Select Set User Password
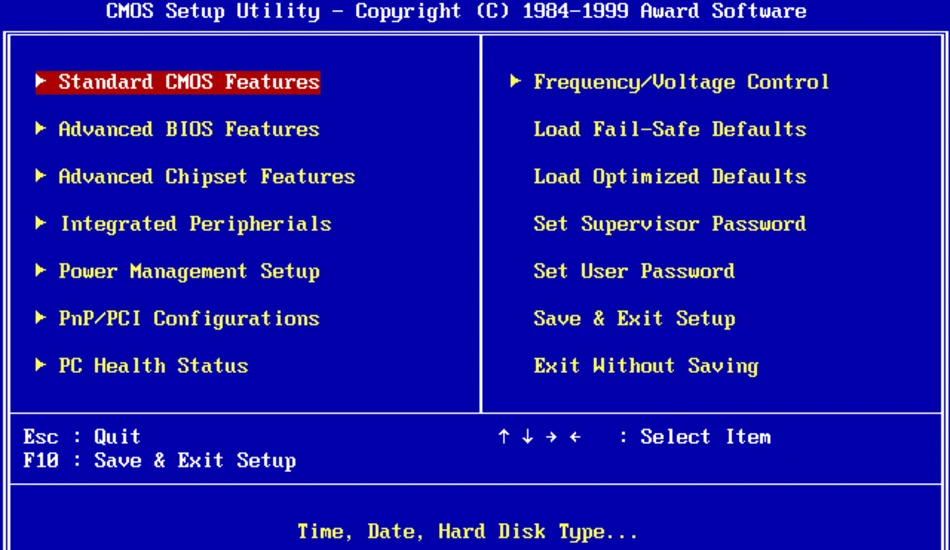This screenshot has width=950, height=550. 634,271
